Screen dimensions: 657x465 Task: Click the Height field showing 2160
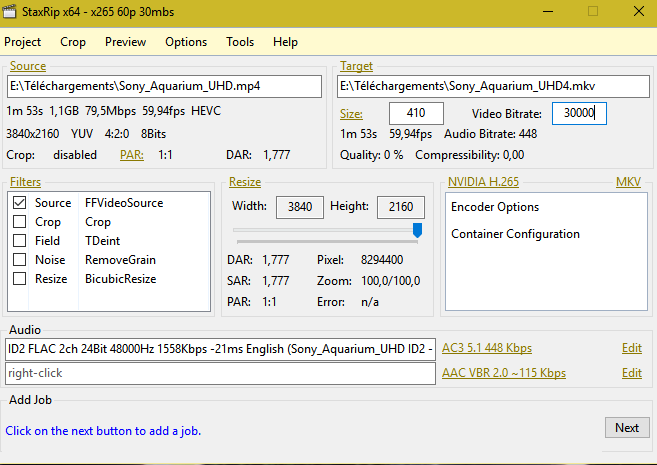coord(401,207)
